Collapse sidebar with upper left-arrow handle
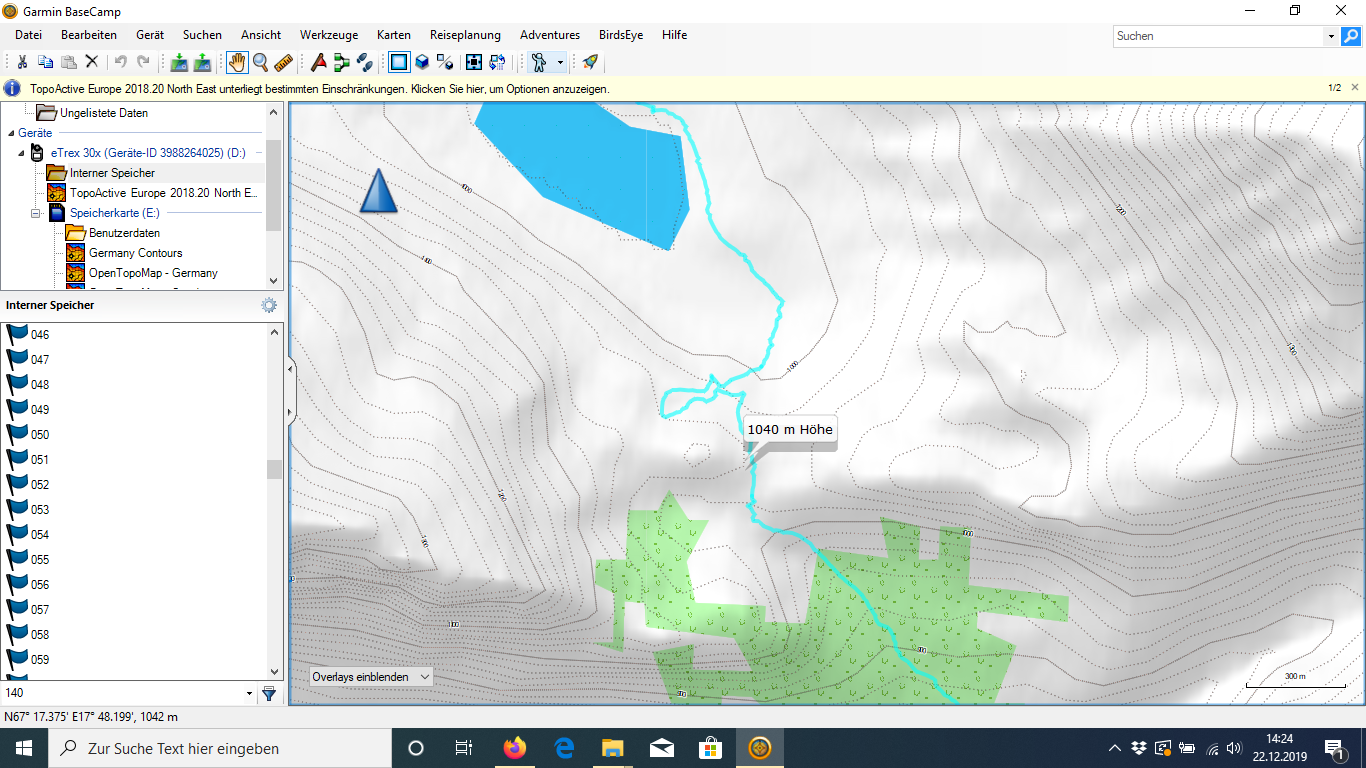1366x768 pixels. pos(291,369)
